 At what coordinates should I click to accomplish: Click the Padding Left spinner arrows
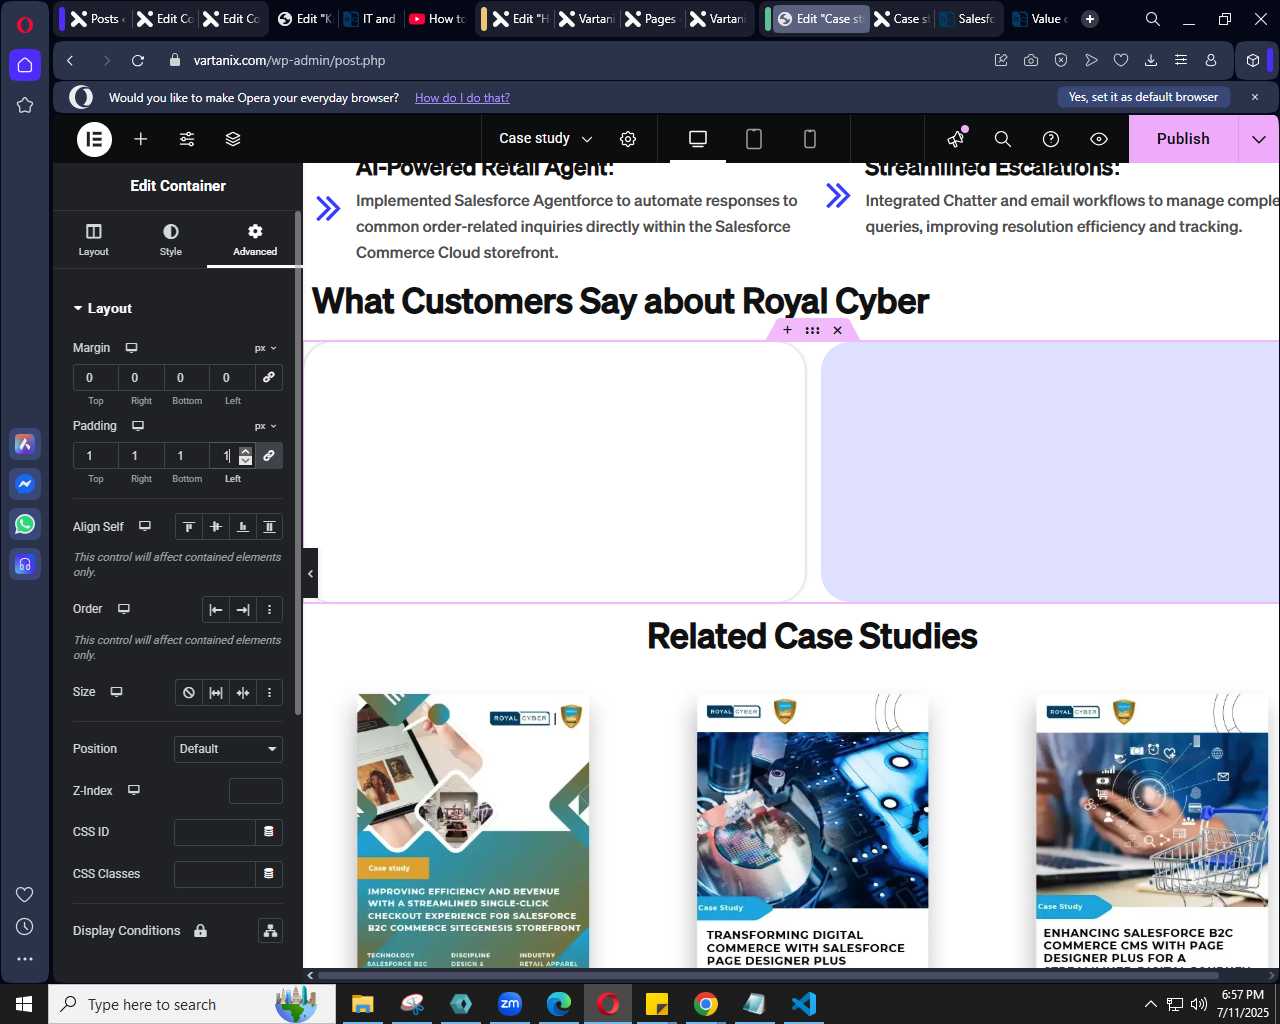[x=245, y=456]
